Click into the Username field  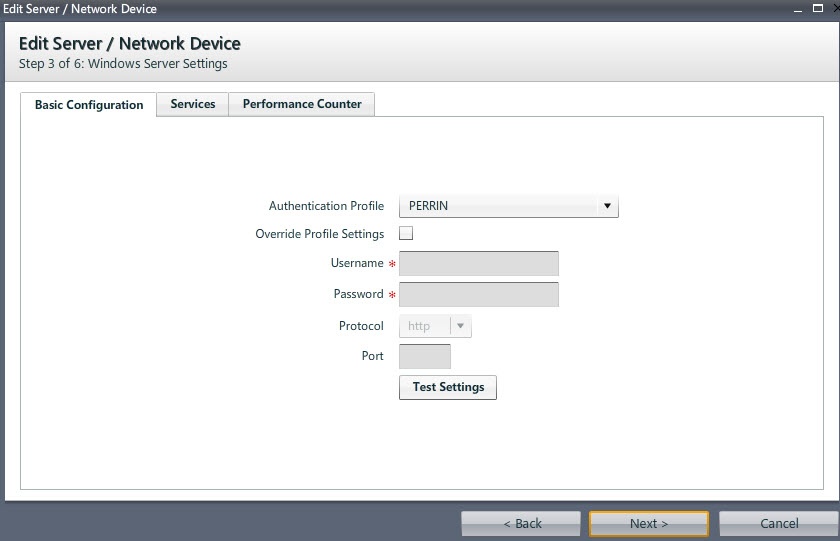point(478,263)
